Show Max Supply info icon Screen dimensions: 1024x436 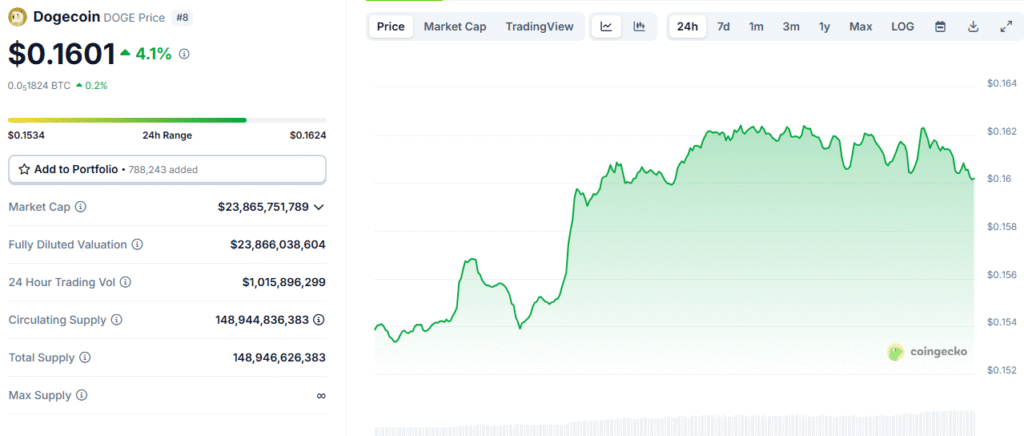[x=82, y=396]
